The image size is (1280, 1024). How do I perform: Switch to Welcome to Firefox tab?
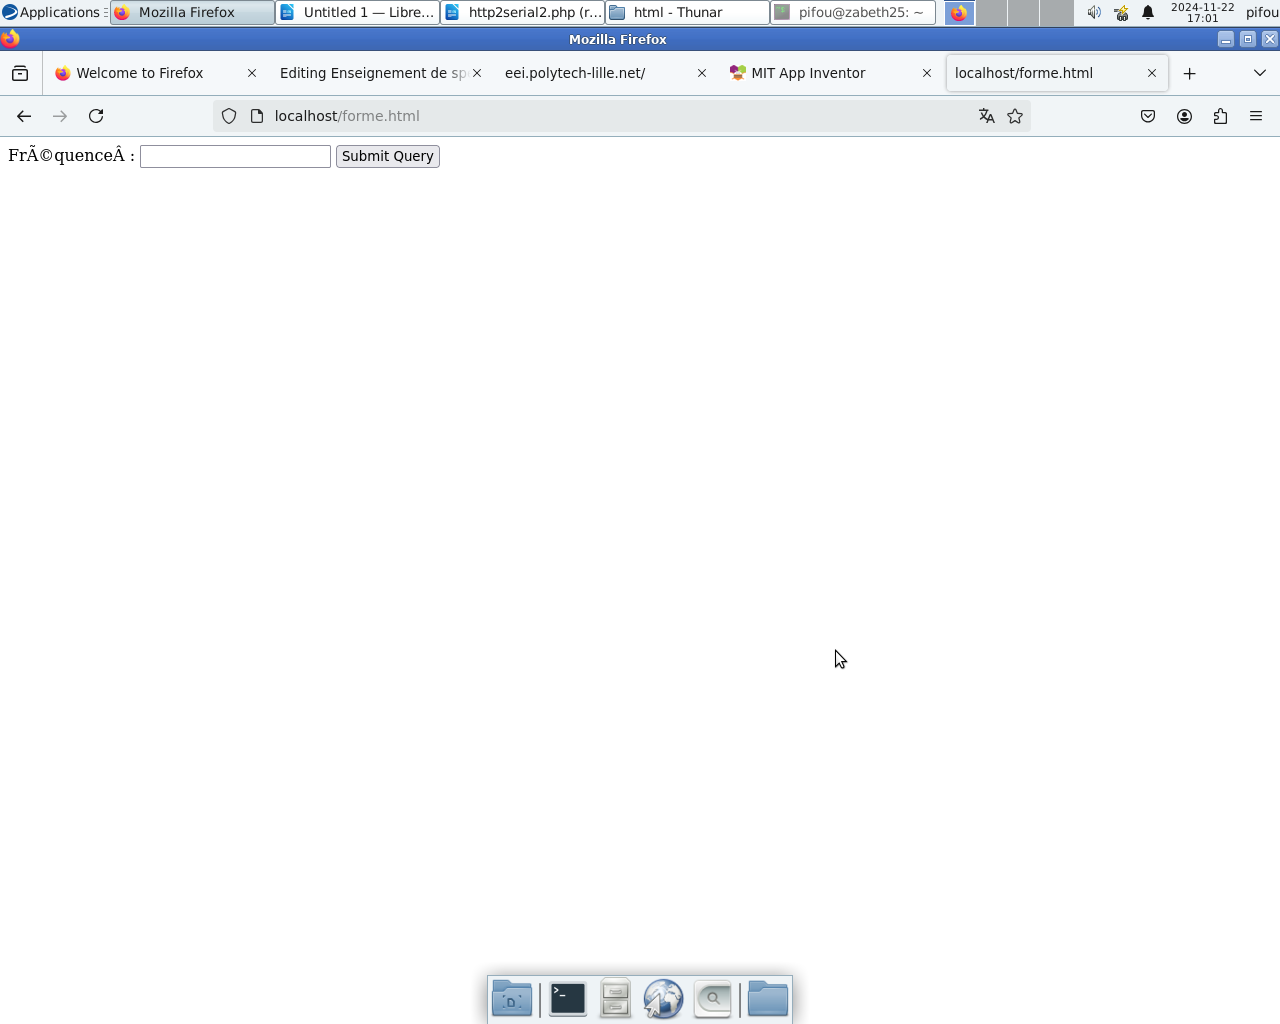(140, 73)
